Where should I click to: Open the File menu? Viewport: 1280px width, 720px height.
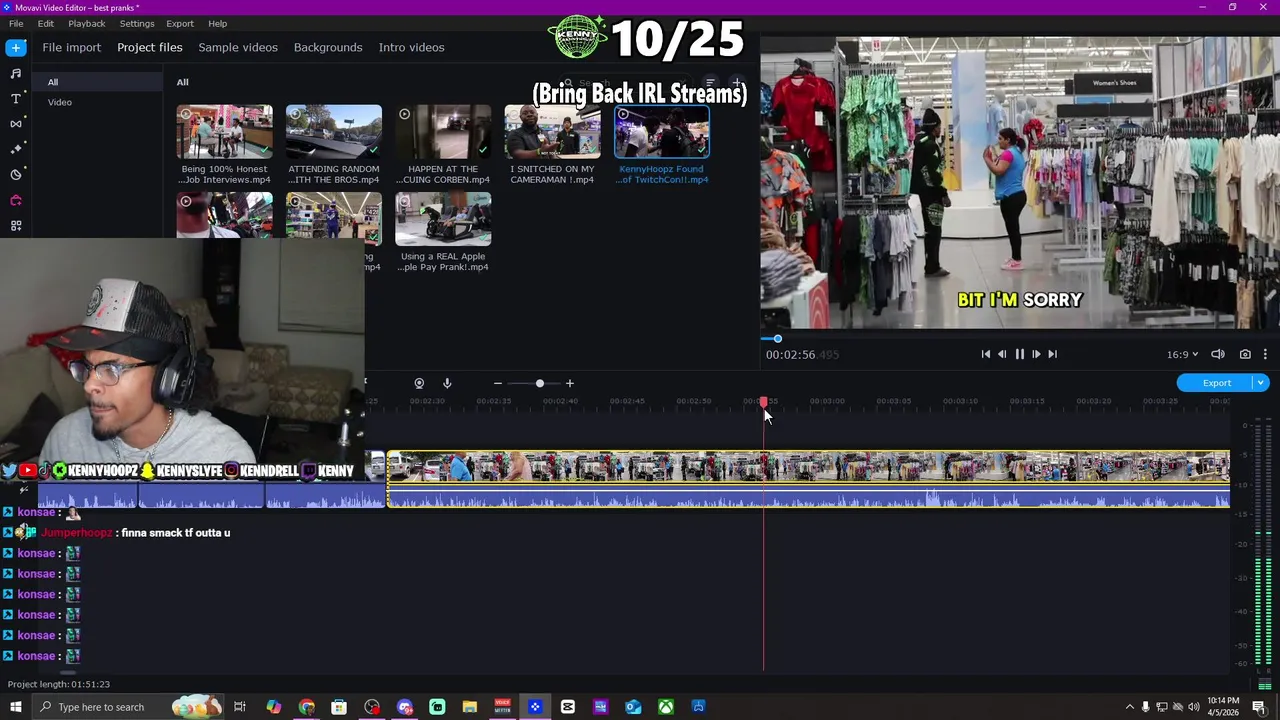[16, 23]
